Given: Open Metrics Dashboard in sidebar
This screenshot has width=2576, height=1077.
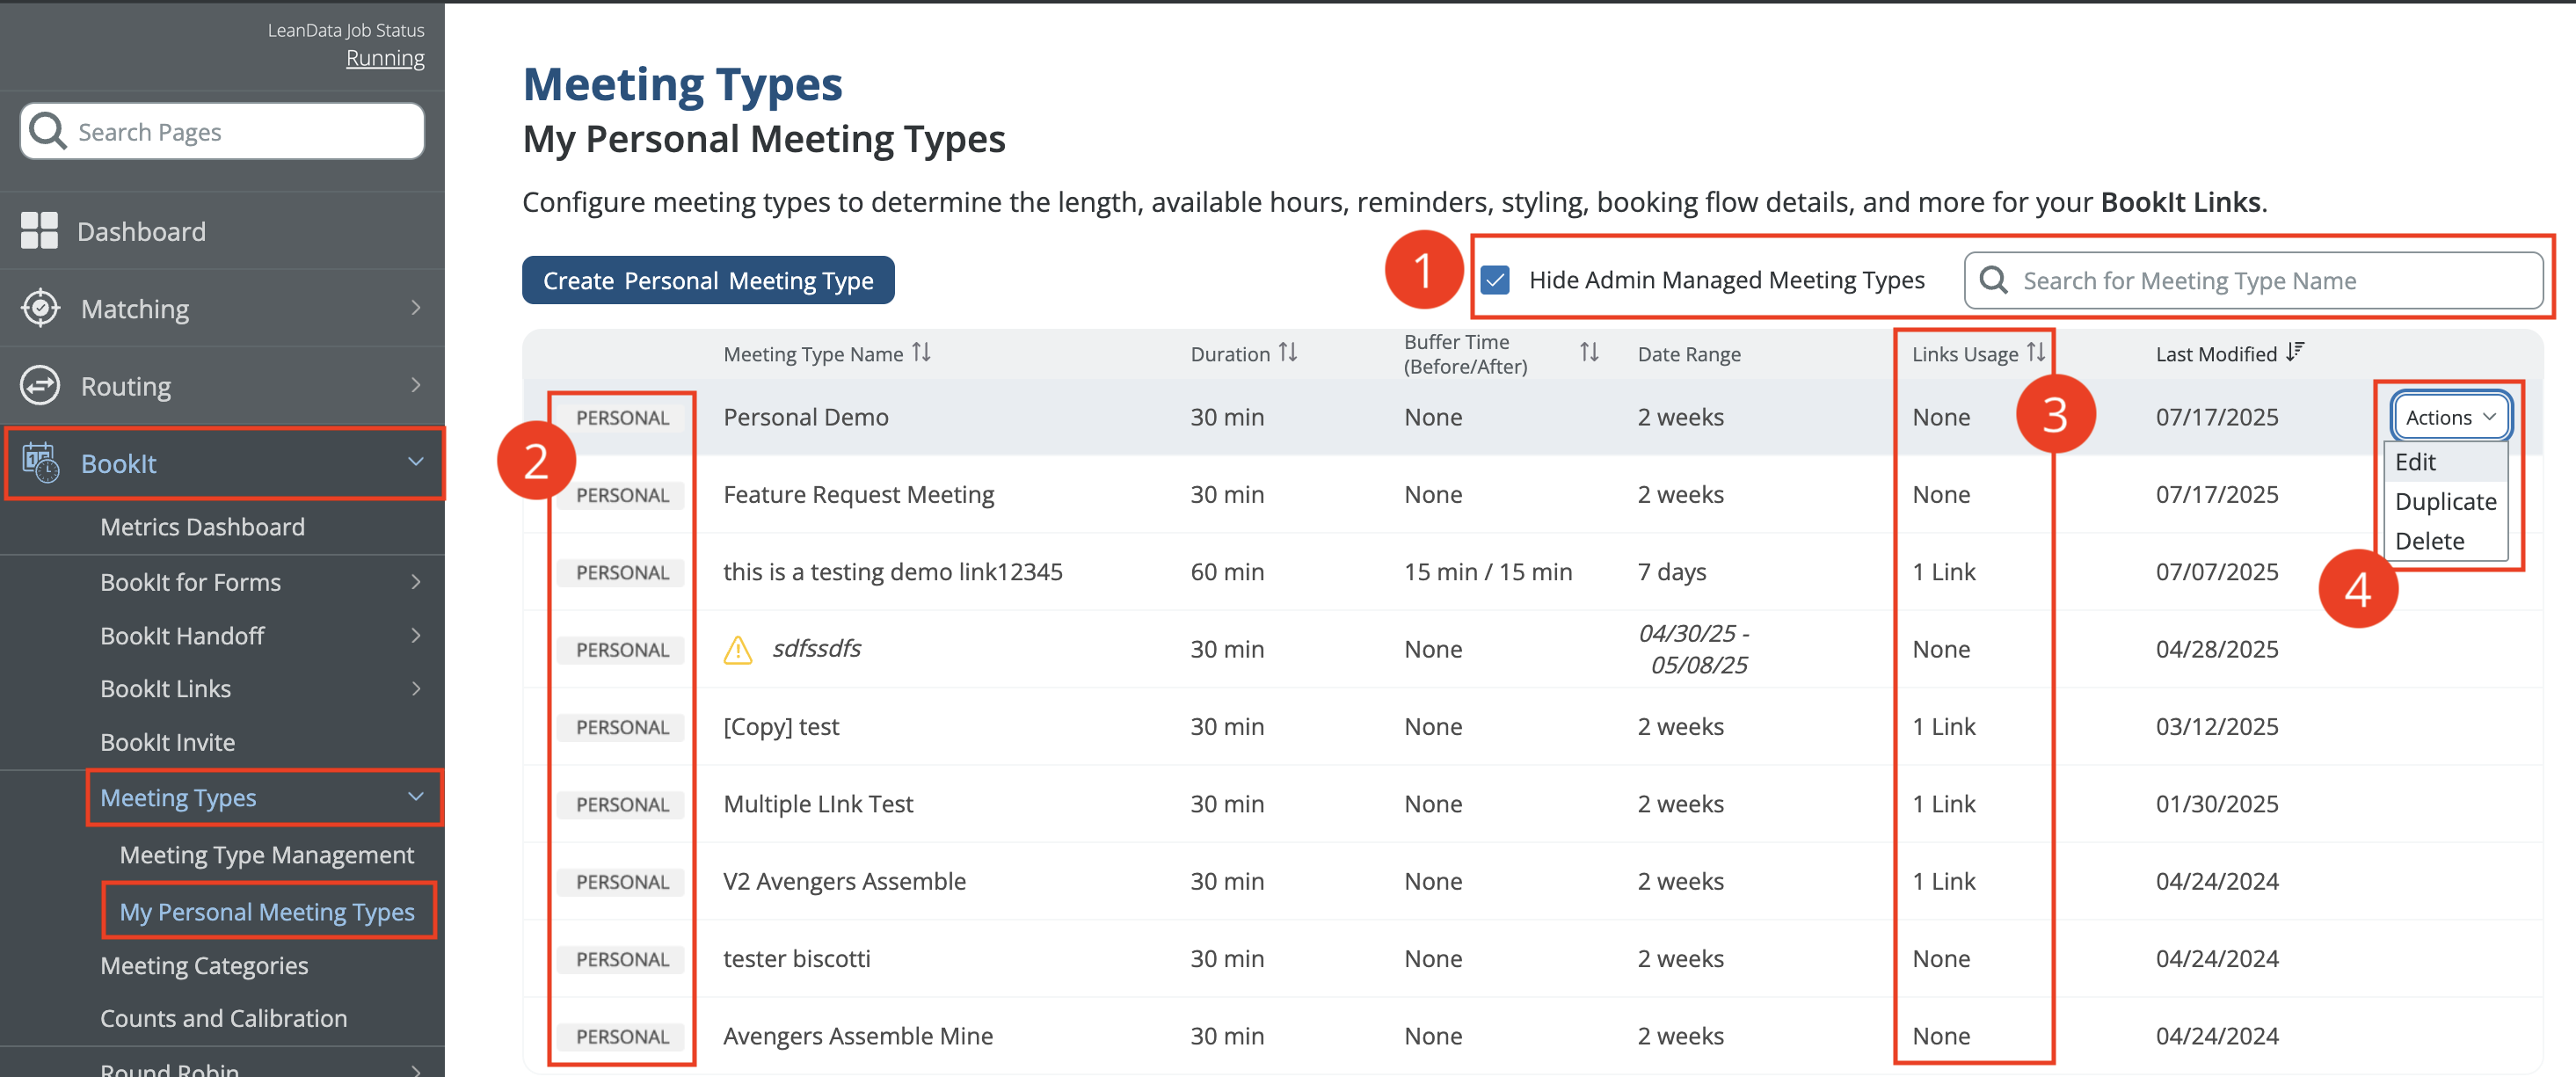Looking at the screenshot, I should (x=202, y=527).
